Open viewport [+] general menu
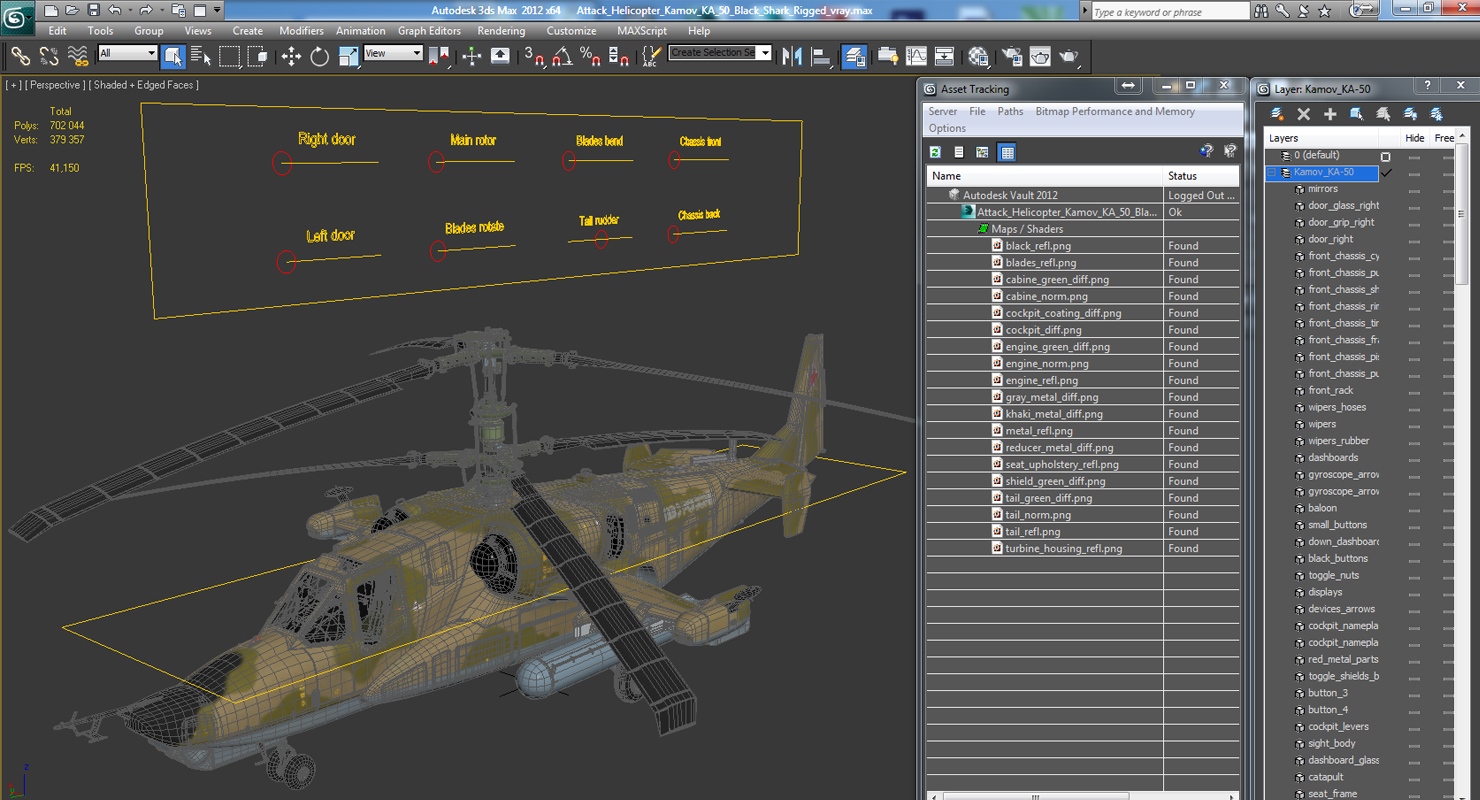 (x=13, y=85)
